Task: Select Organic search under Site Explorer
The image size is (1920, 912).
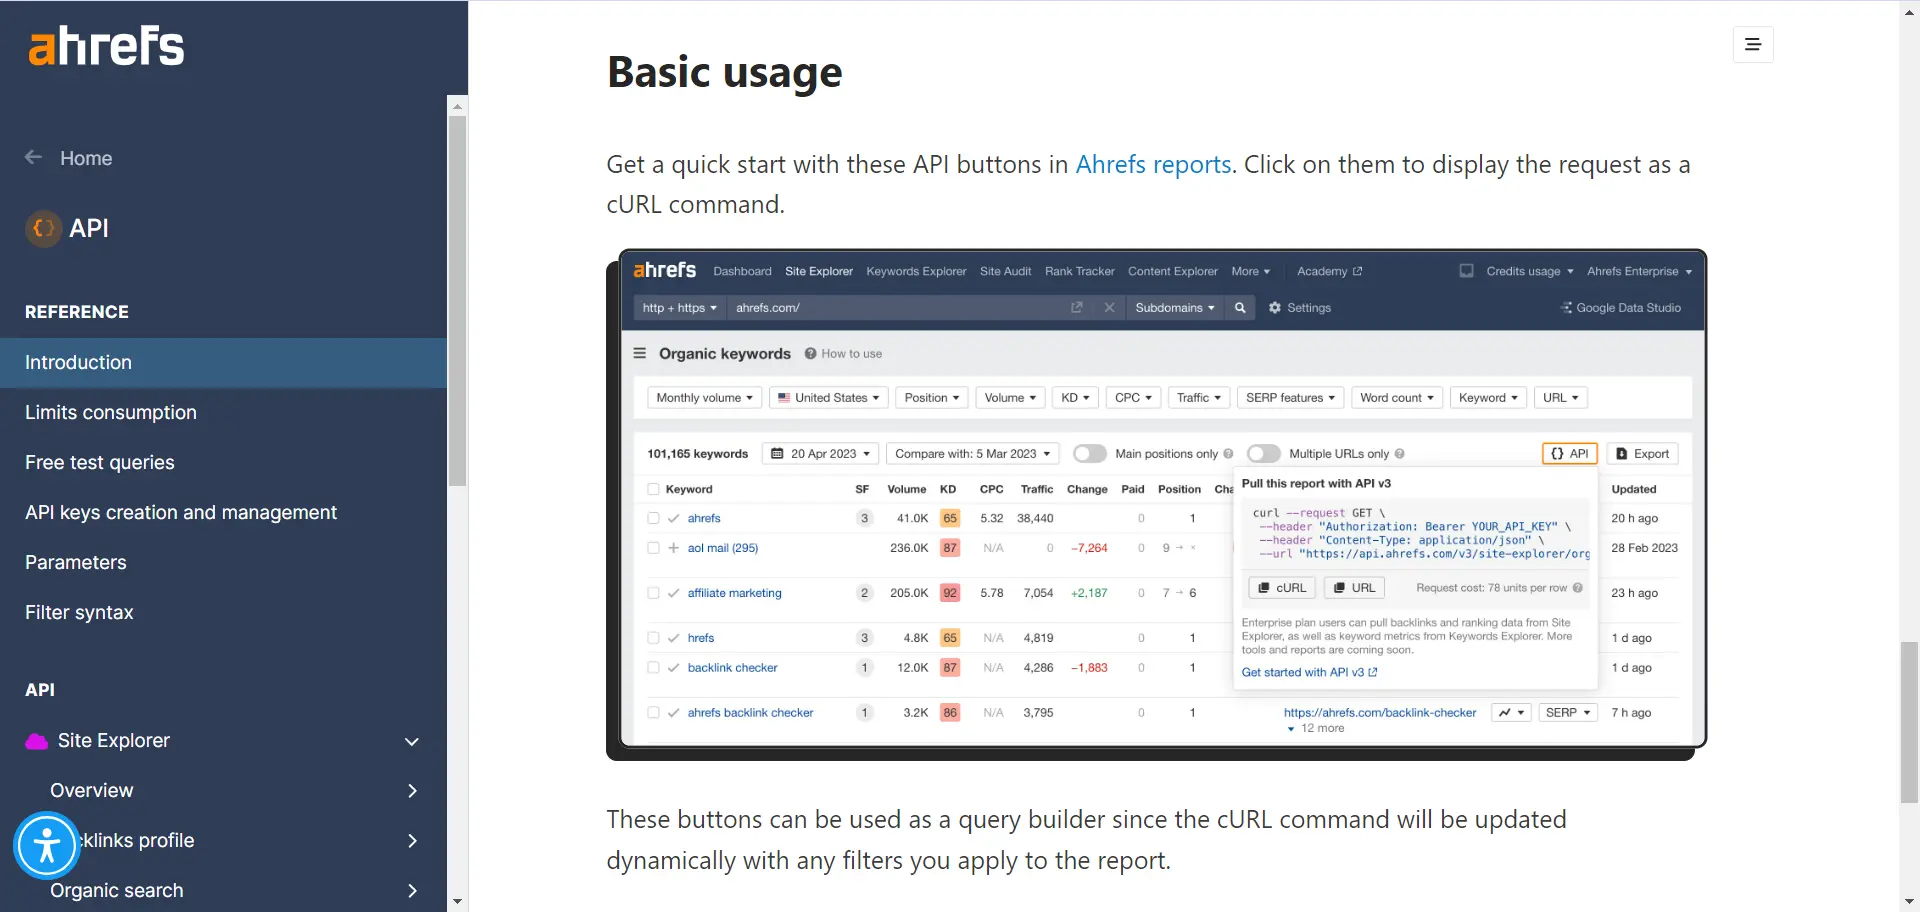Action: (x=117, y=890)
